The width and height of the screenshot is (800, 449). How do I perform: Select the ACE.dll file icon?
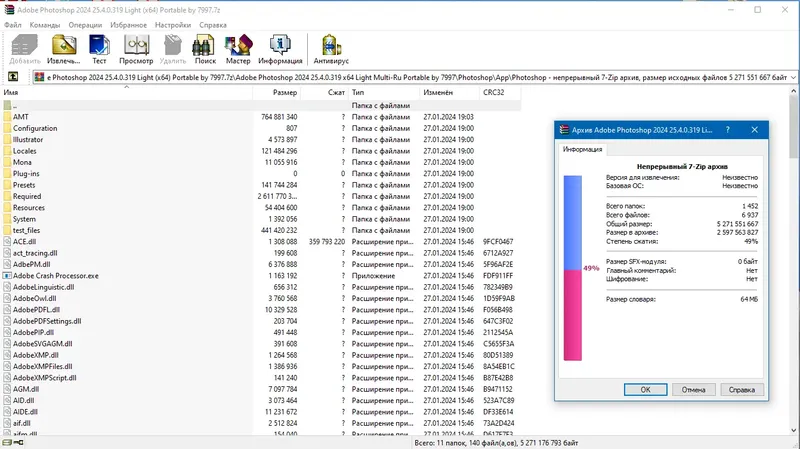7,241
